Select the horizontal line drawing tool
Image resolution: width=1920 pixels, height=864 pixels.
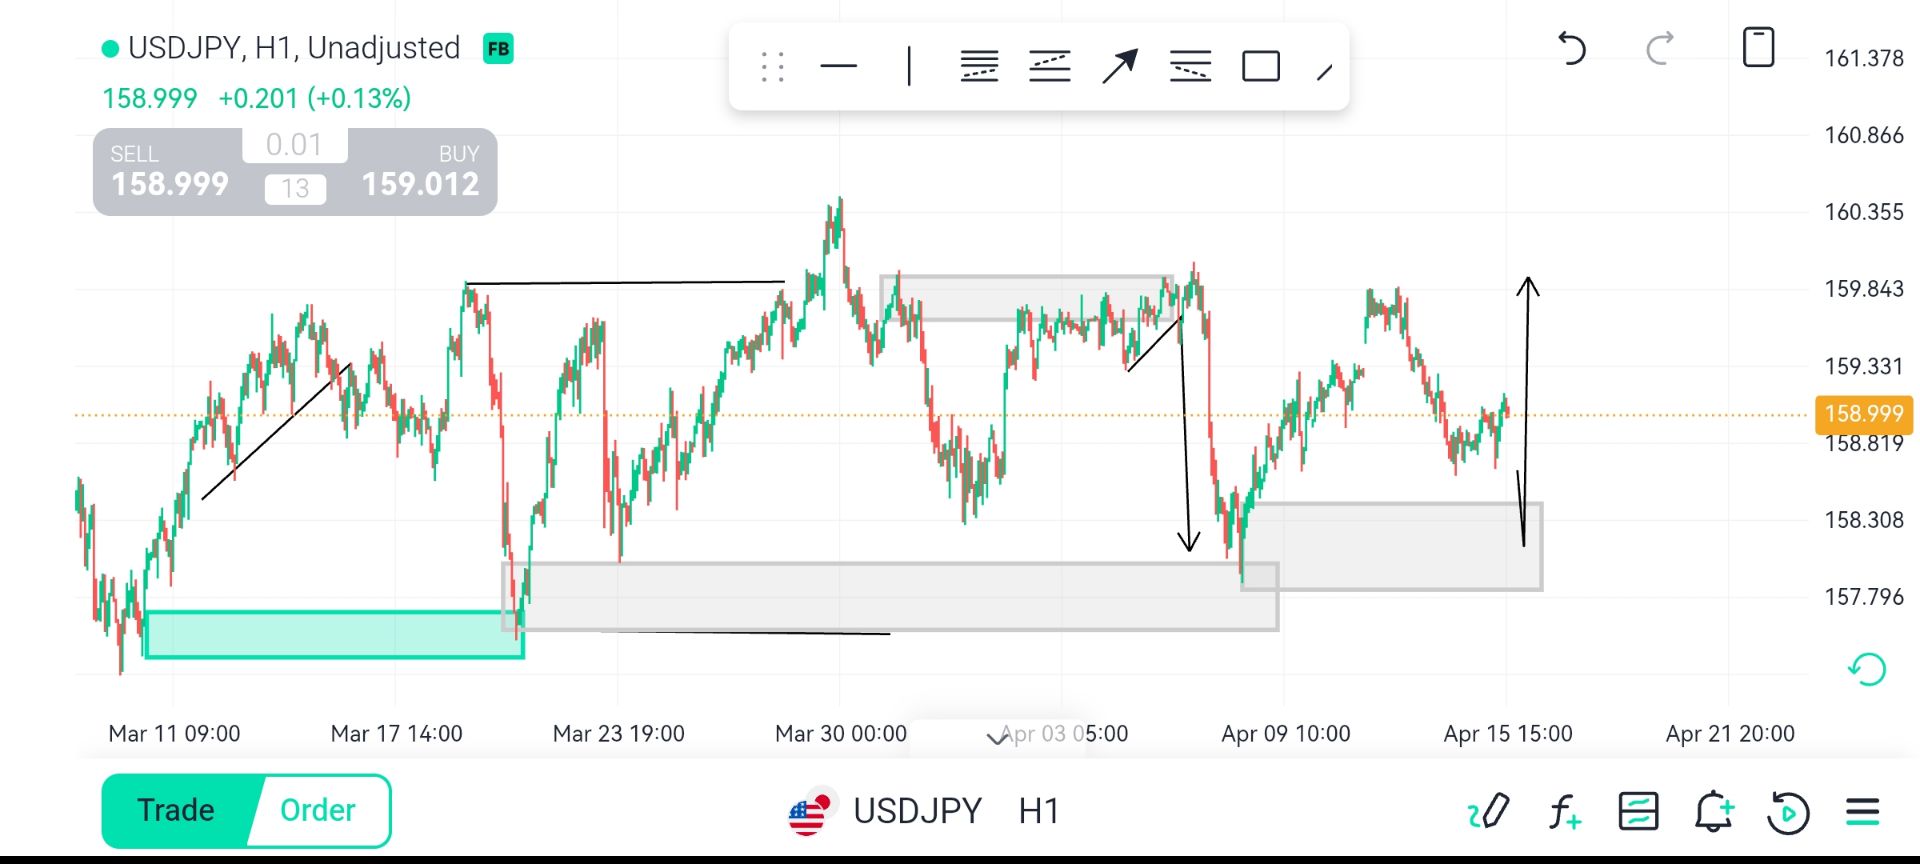click(x=838, y=67)
